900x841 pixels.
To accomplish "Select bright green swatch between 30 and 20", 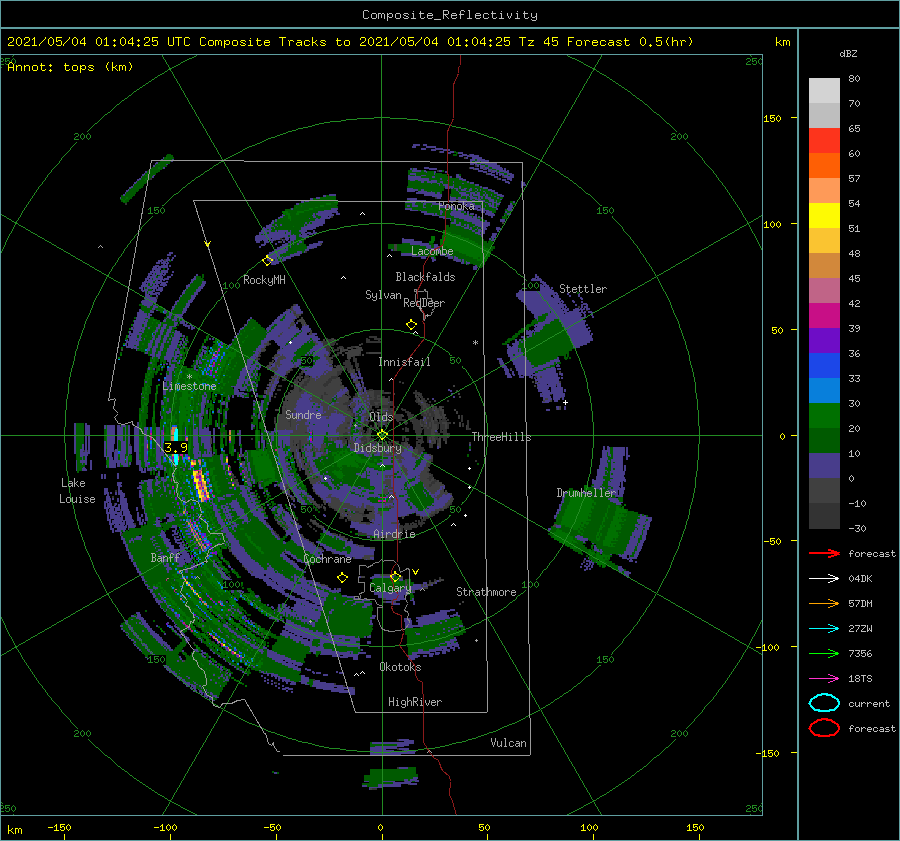I will [824, 416].
